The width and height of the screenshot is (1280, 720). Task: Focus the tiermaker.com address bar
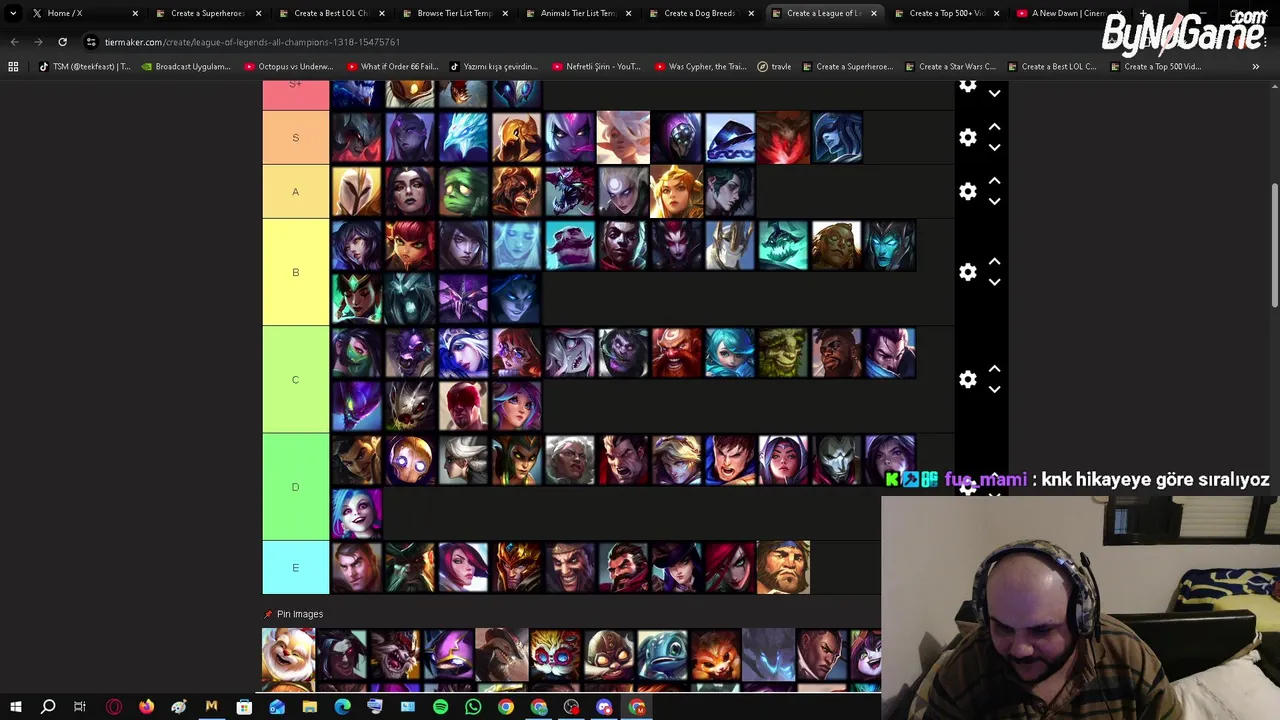click(x=252, y=42)
